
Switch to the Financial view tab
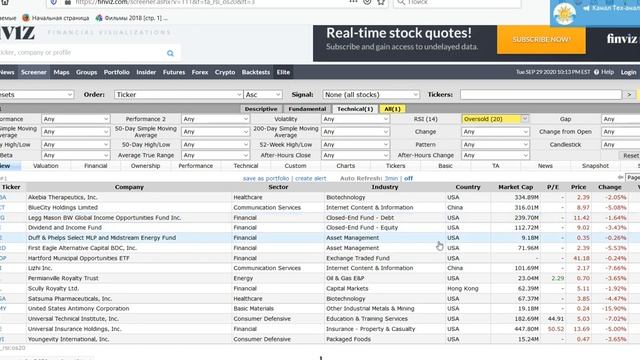click(96, 166)
